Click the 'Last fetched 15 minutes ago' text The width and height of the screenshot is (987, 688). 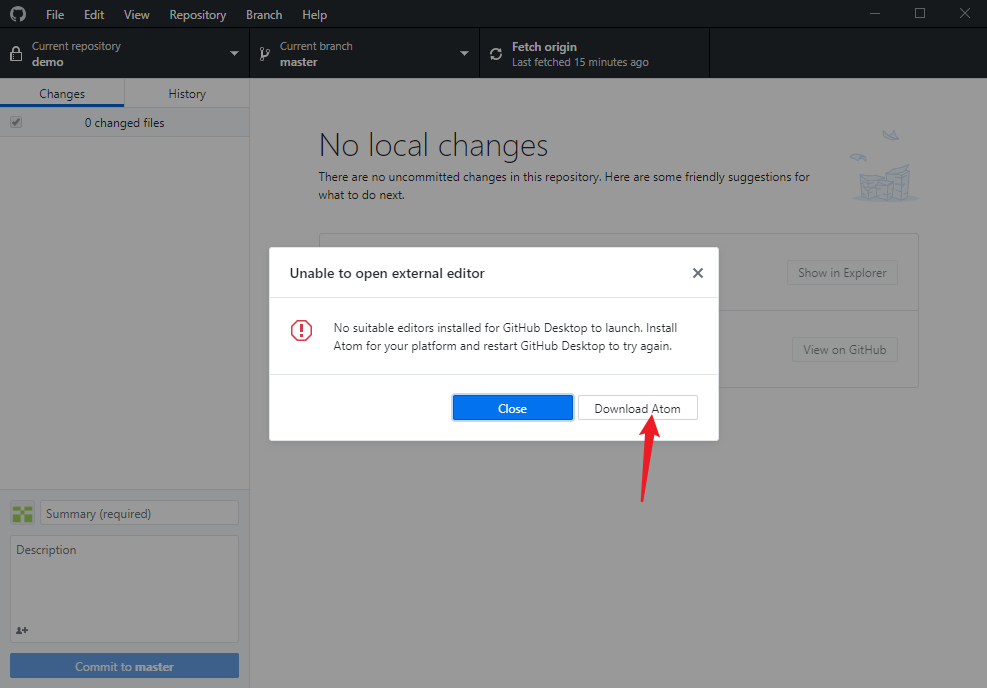click(x=580, y=62)
